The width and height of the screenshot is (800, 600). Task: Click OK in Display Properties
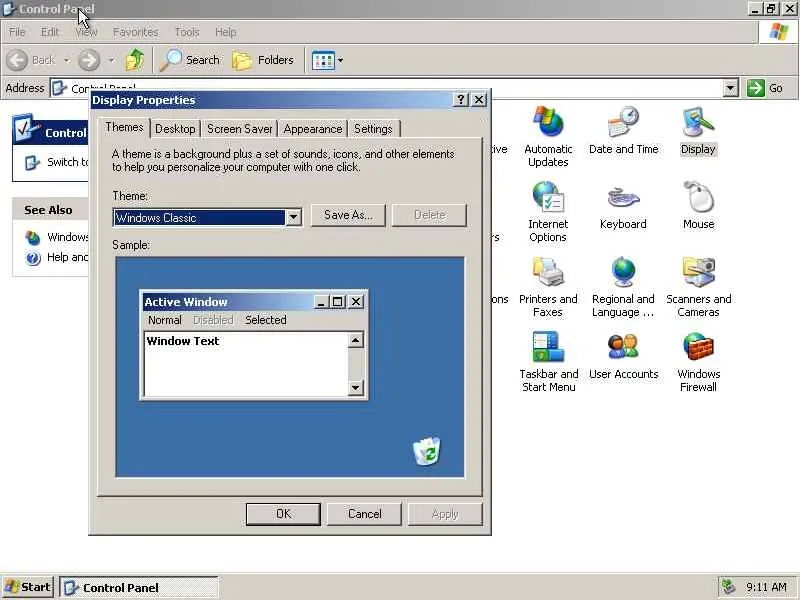point(283,514)
